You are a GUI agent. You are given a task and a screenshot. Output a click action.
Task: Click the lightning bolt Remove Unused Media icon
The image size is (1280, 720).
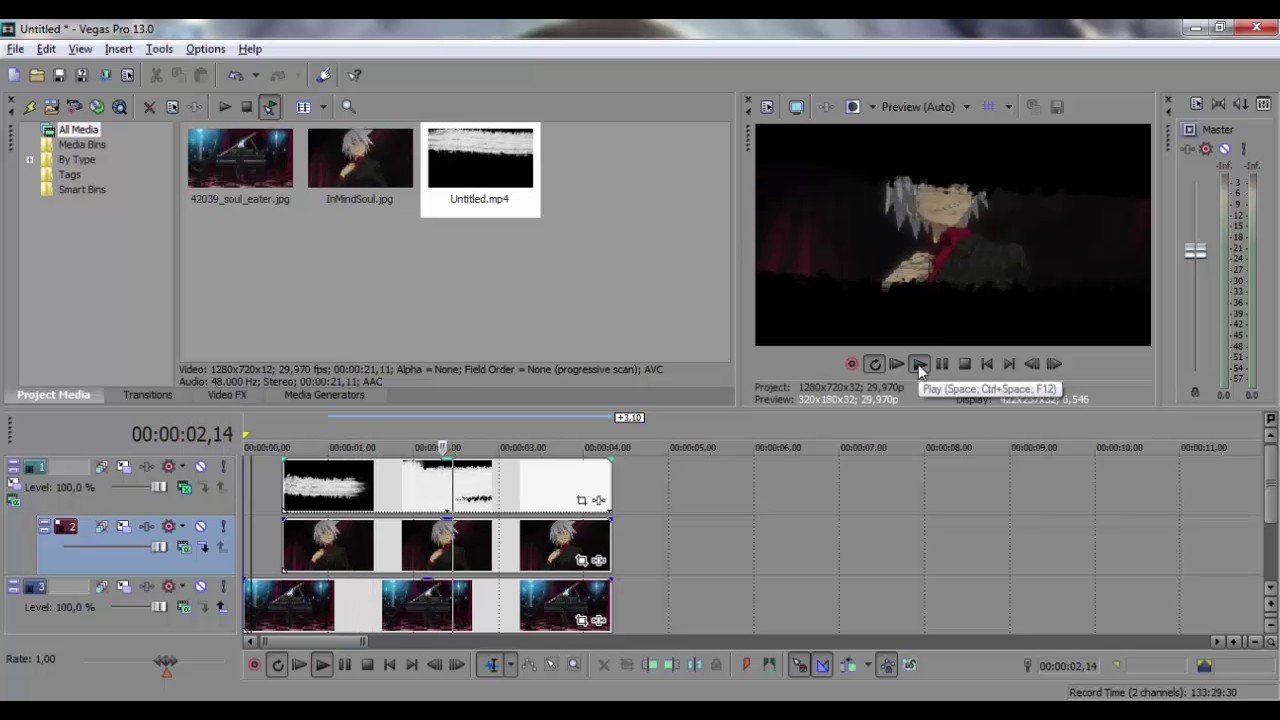[30, 107]
